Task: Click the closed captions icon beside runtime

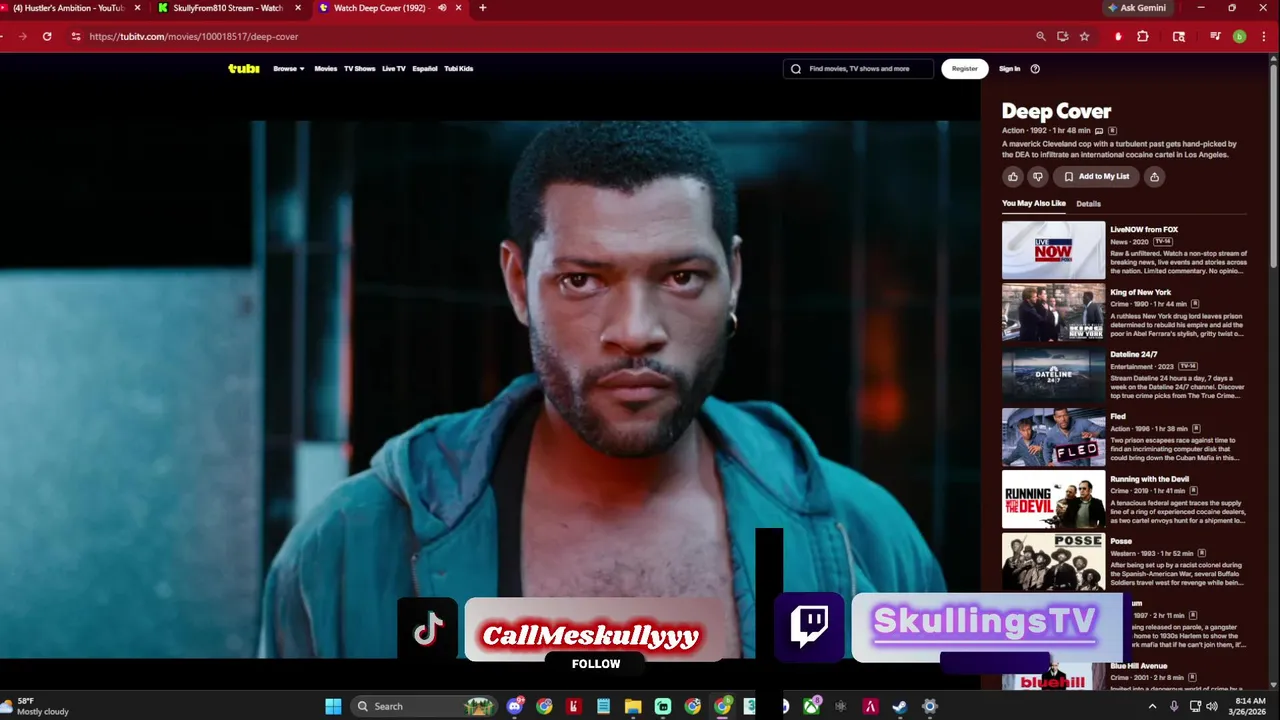Action: [x=1099, y=131]
